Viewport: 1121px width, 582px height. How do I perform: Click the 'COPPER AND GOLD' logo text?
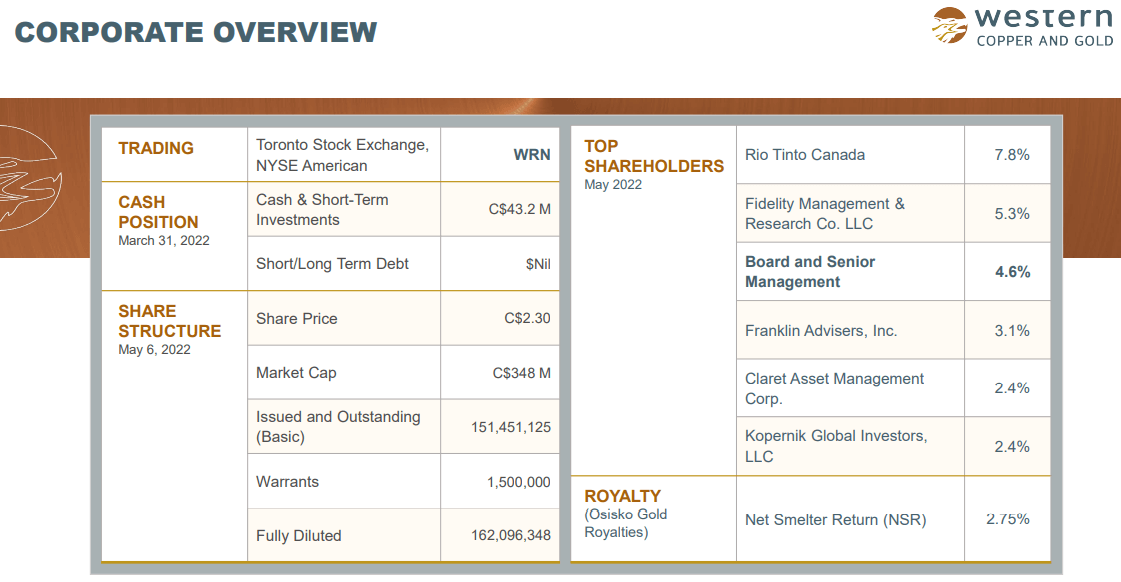(x=1045, y=41)
